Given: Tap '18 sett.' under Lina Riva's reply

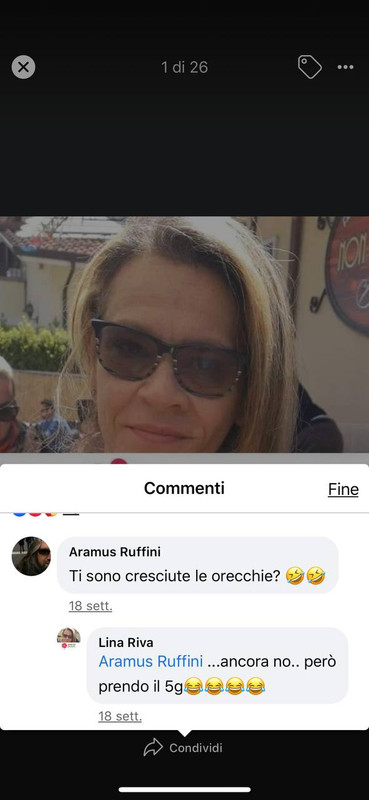Looking at the screenshot, I should click(120, 716).
